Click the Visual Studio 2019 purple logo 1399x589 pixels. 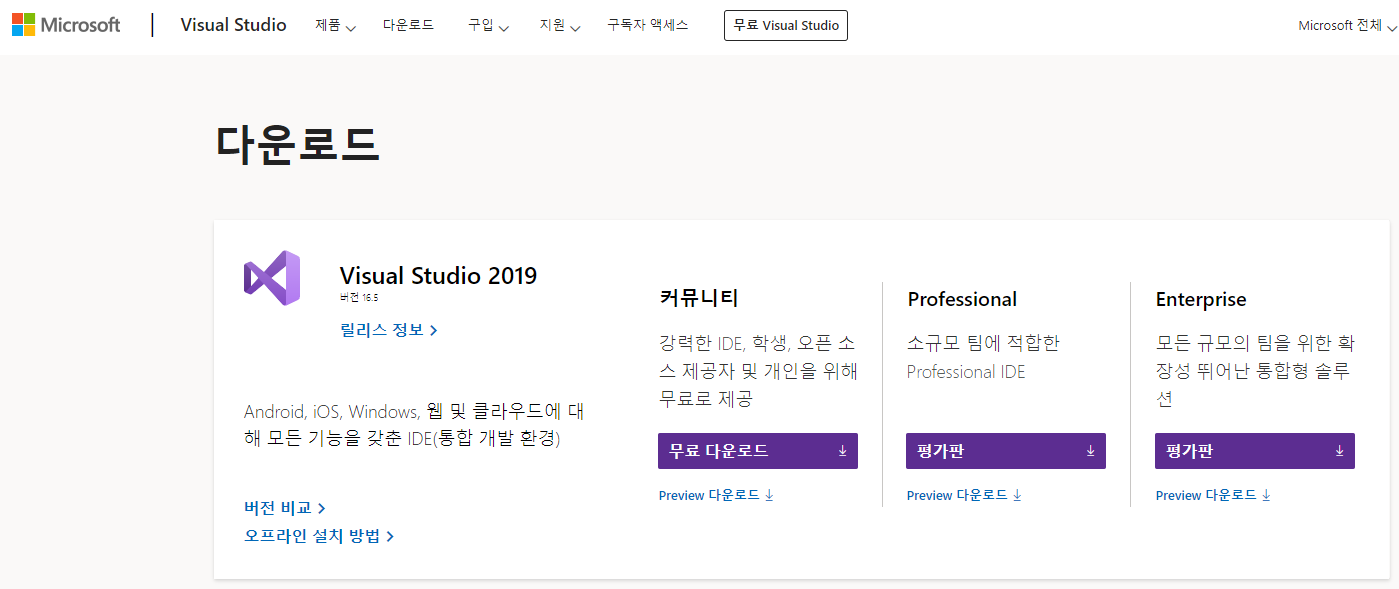[x=272, y=278]
